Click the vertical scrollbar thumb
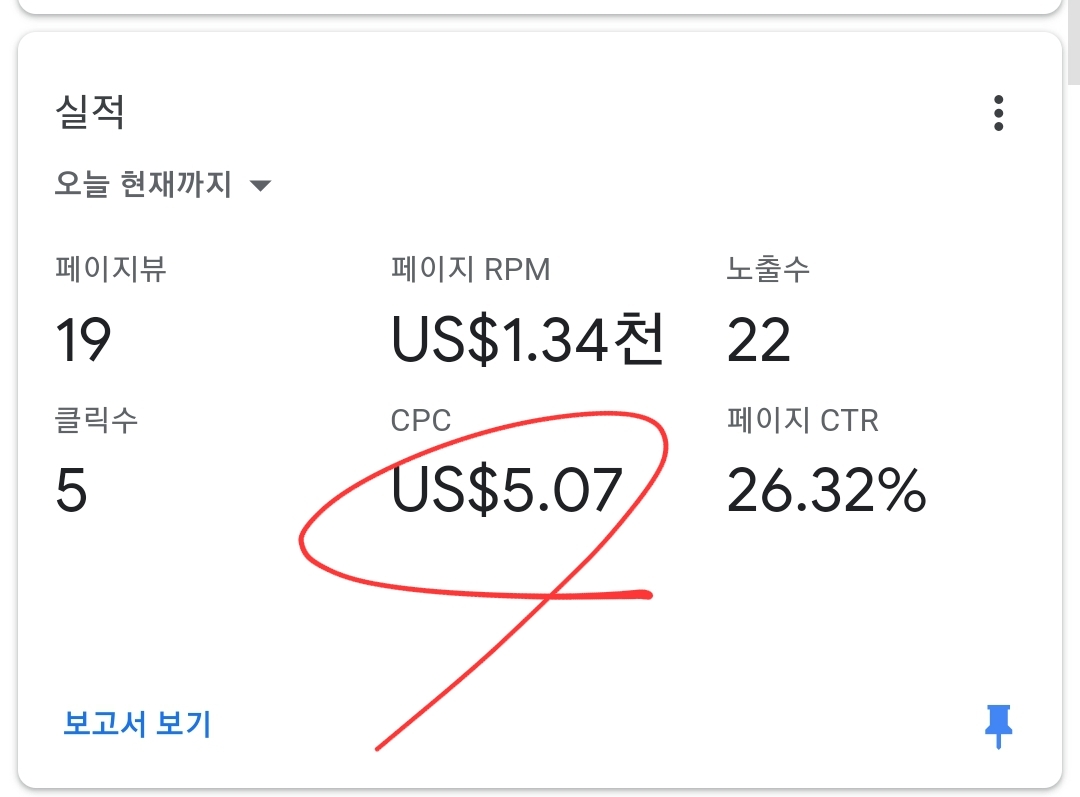1080x797 pixels. pos(1074,41)
